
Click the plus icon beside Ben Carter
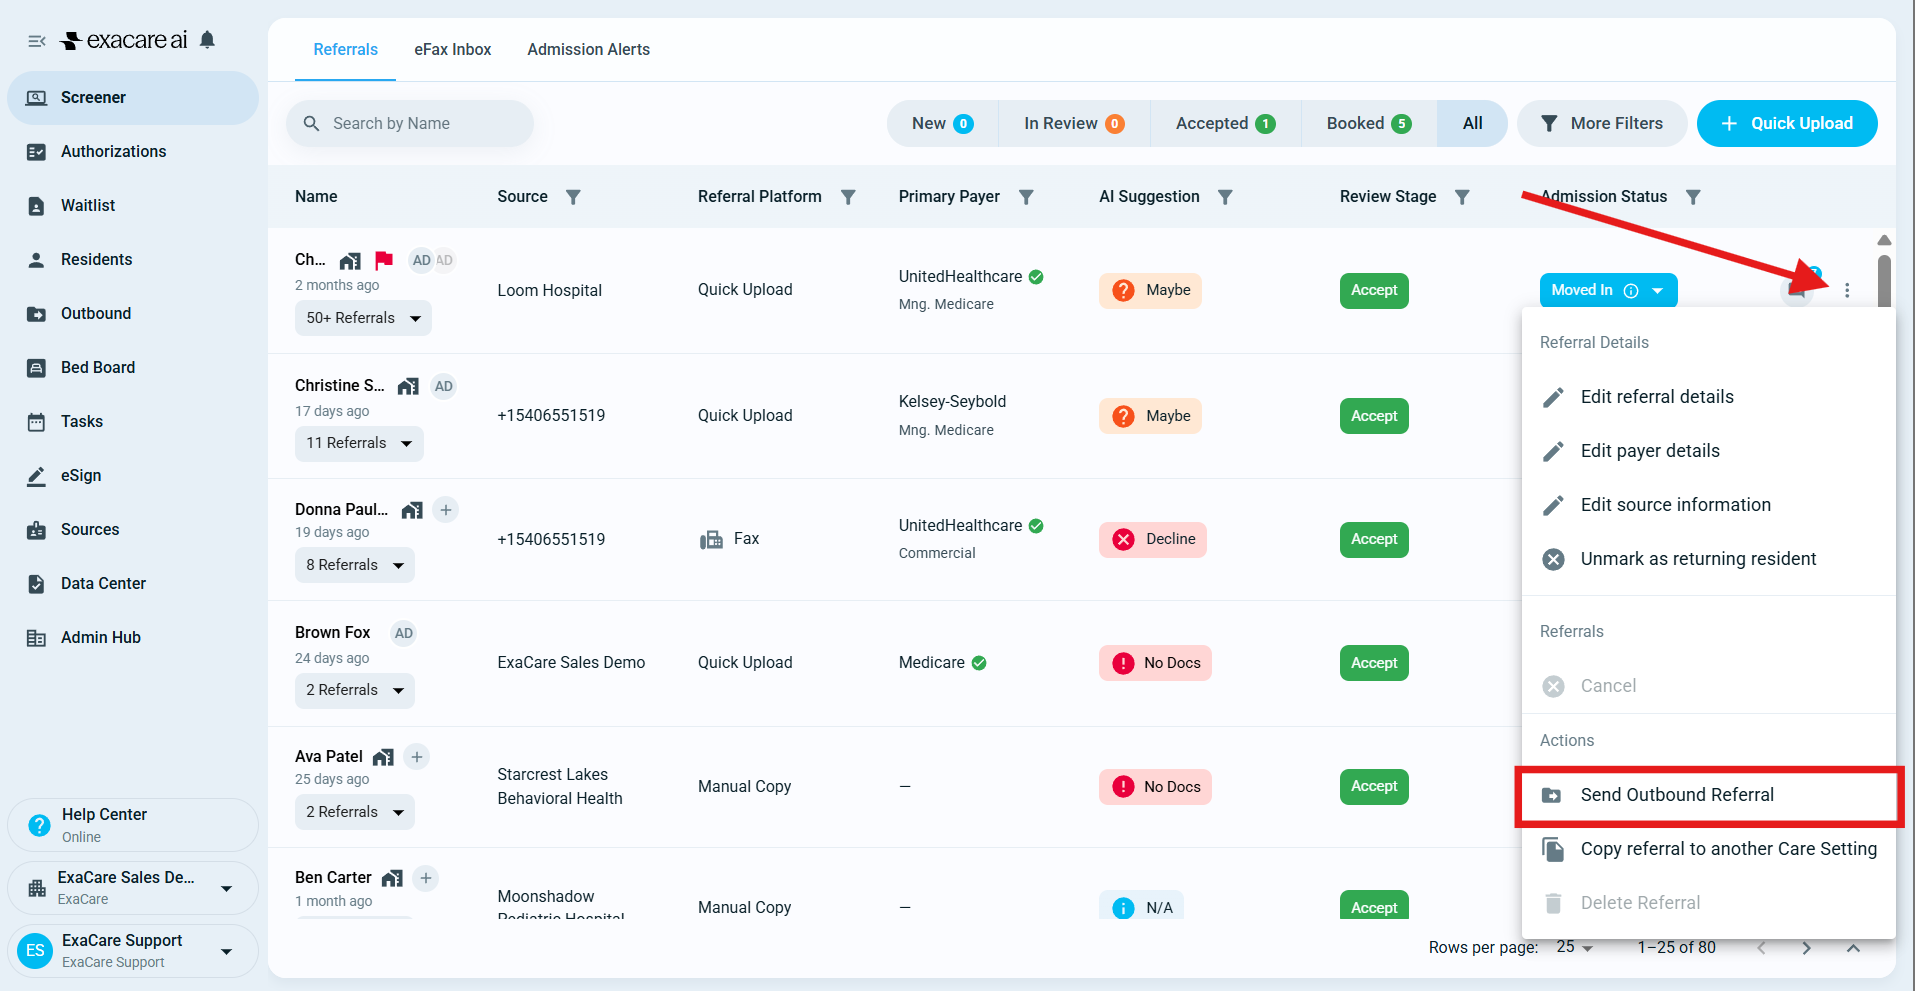click(426, 878)
